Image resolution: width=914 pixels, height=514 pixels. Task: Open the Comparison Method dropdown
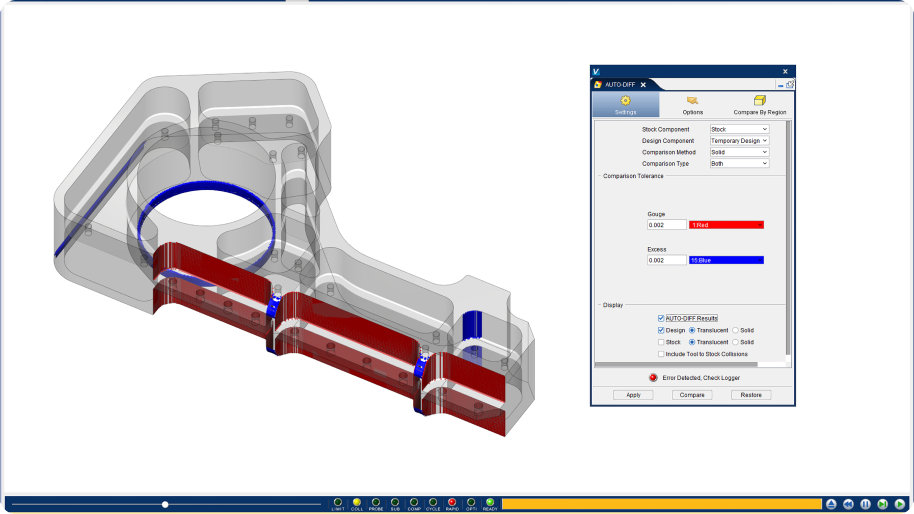click(x=739, y=152)
